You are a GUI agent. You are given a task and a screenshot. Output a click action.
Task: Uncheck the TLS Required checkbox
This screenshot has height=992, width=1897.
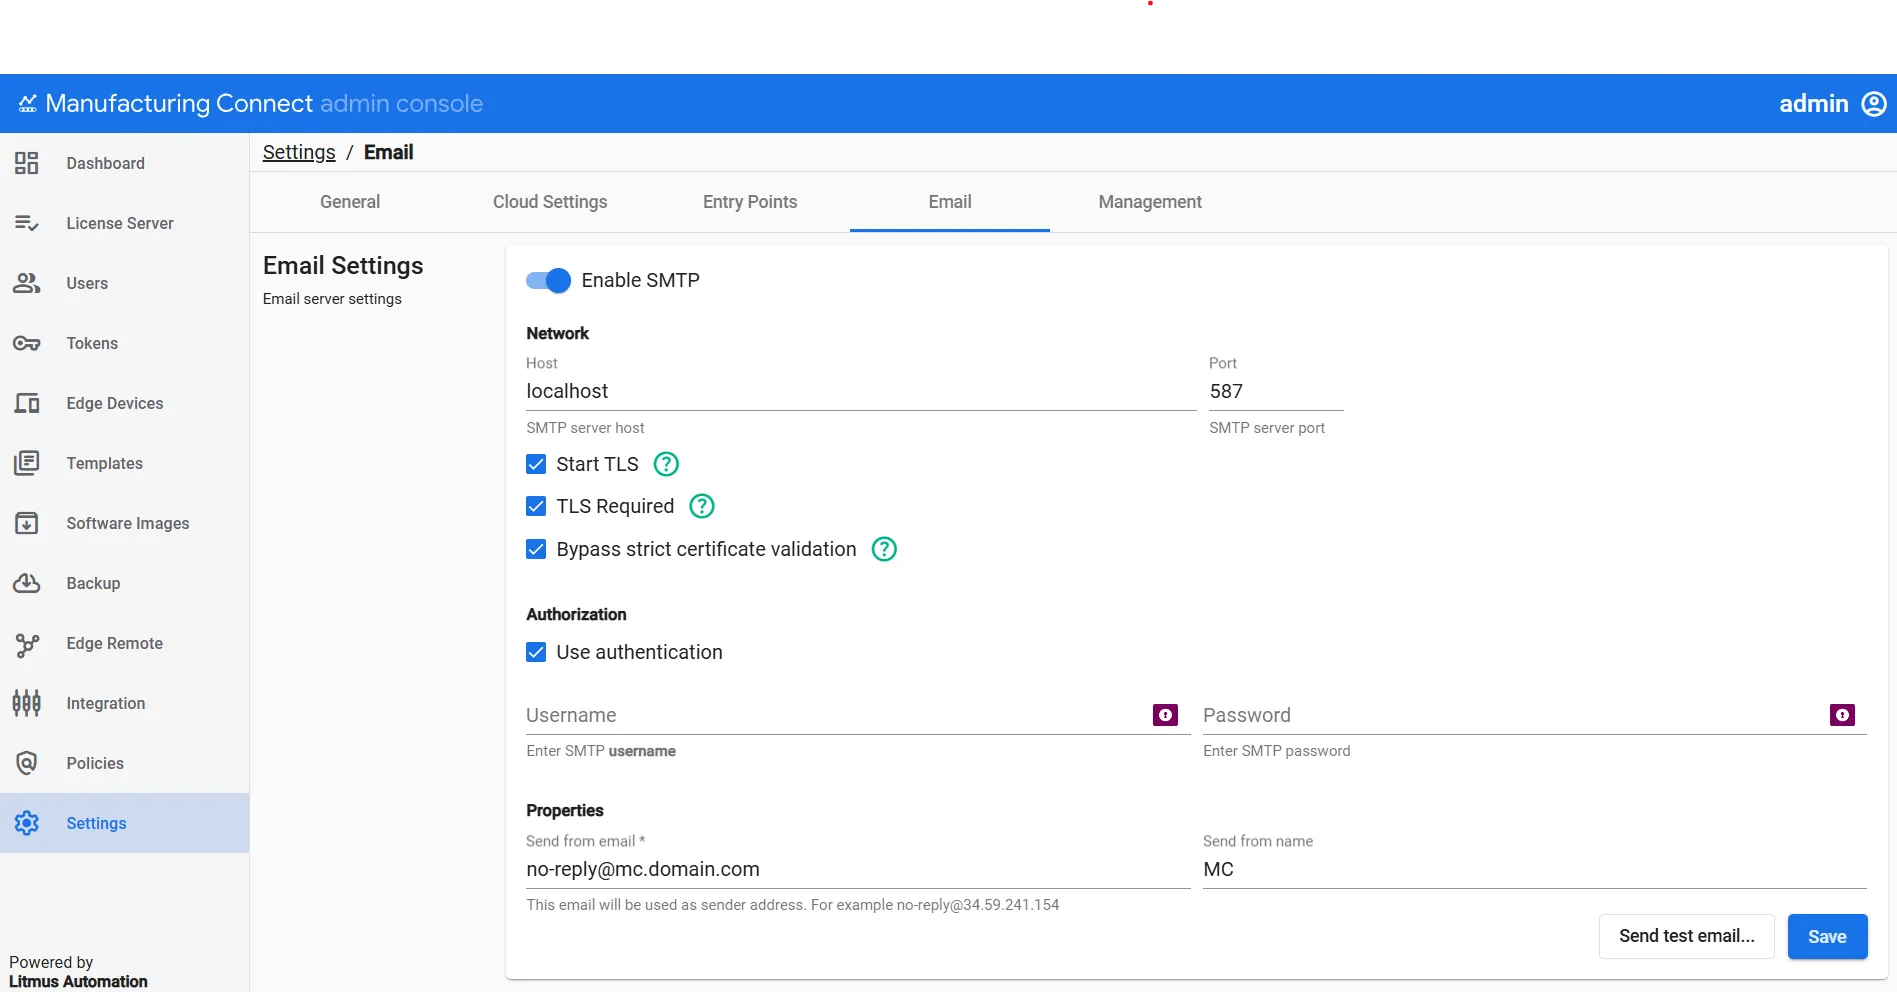[536, 506]
